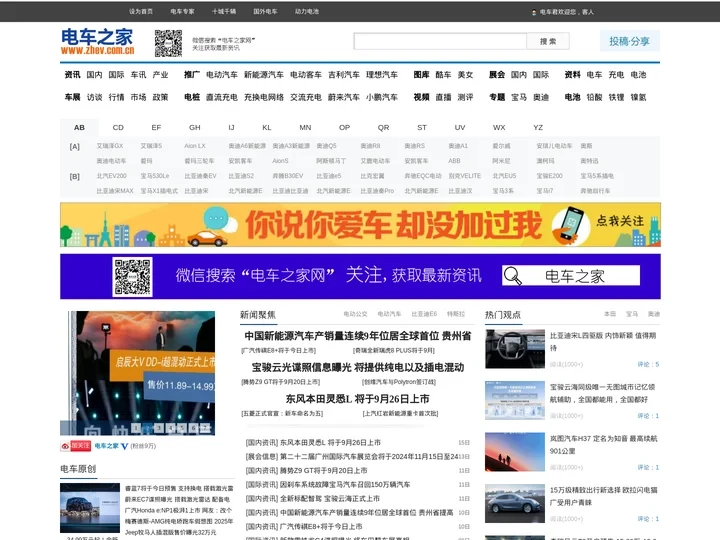Open 动力电池 in top bar
This screenshot has height=540, width=720.
pos(307,11)
